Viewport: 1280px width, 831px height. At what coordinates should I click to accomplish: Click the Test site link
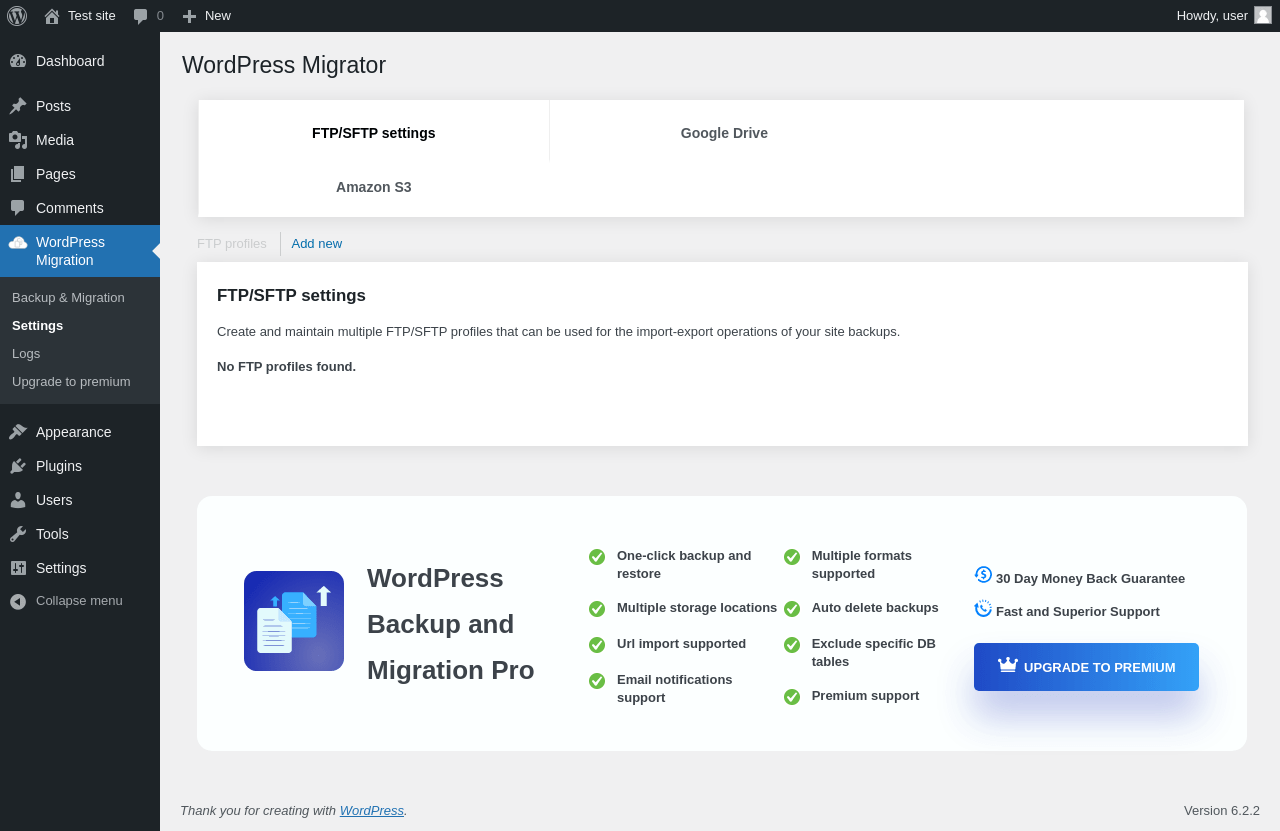(x=92, y=16)
